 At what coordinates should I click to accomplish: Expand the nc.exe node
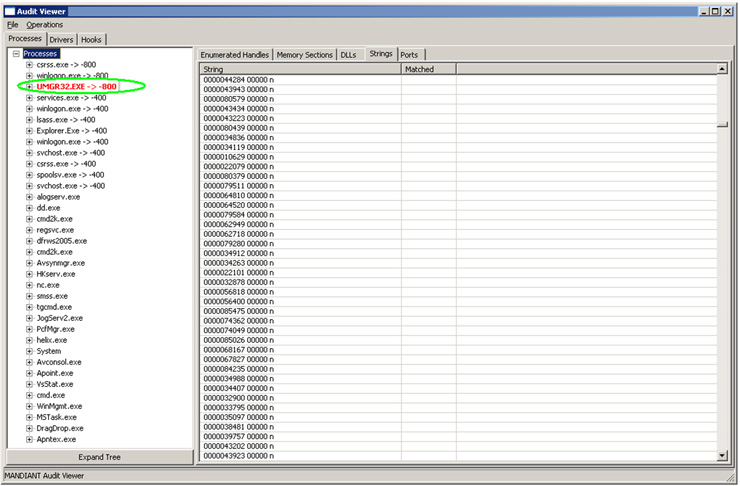pos(29,285)
